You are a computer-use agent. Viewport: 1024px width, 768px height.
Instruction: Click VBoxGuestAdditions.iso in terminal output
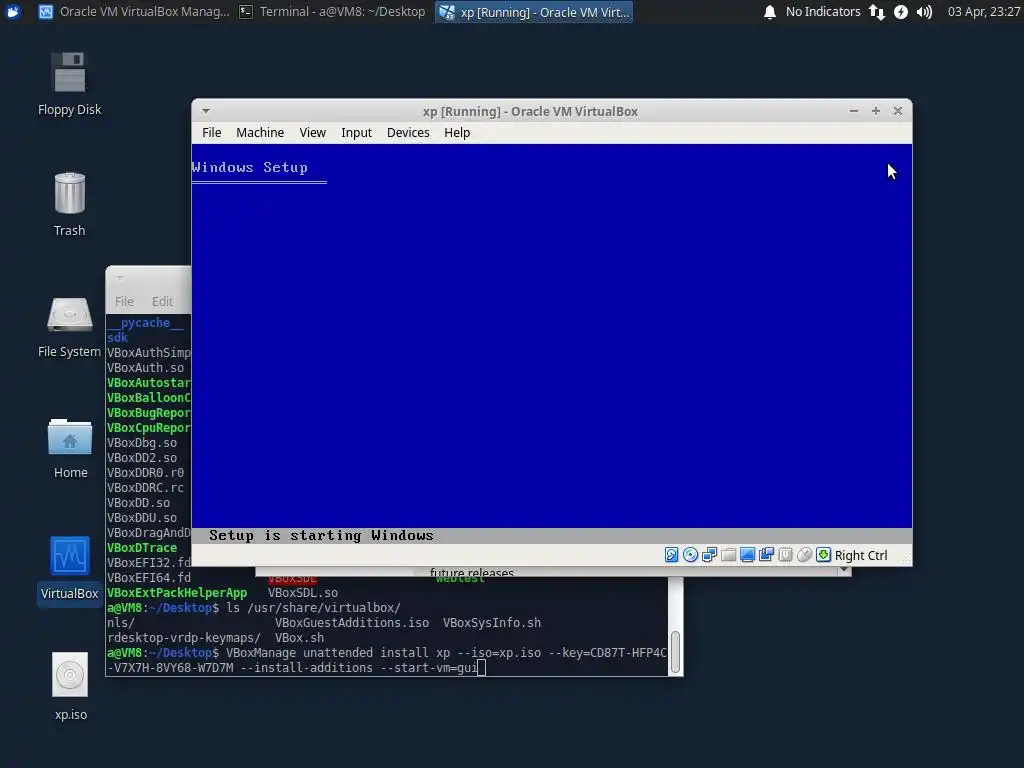[352, 623]
